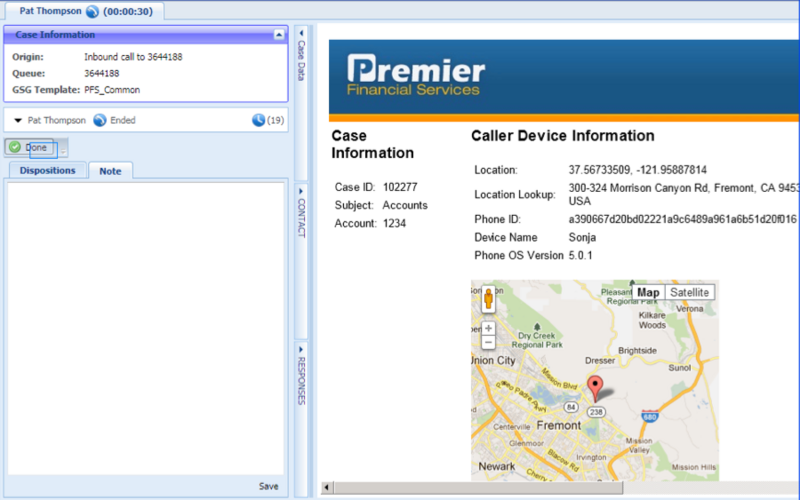Screen dimensions: 800x500
Task: Click the Save button under notes
Action: click(x=268, y=486)
